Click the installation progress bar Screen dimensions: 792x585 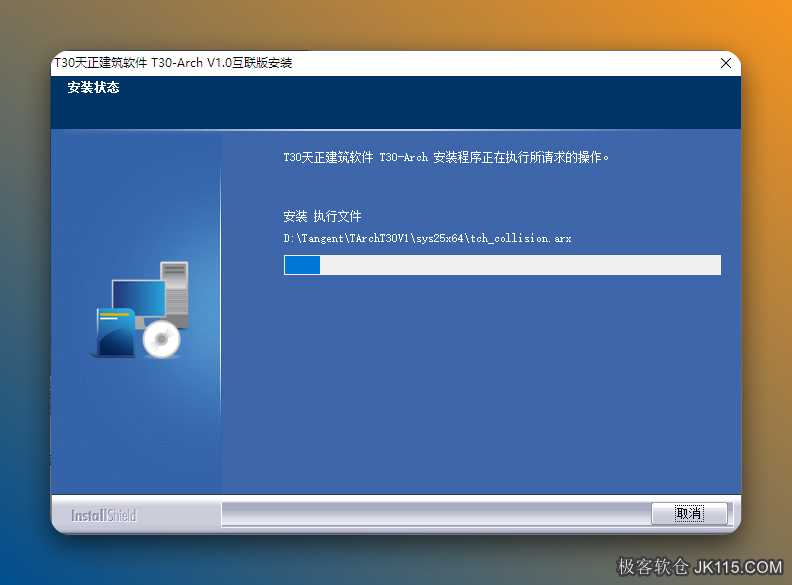pos(502,265)
